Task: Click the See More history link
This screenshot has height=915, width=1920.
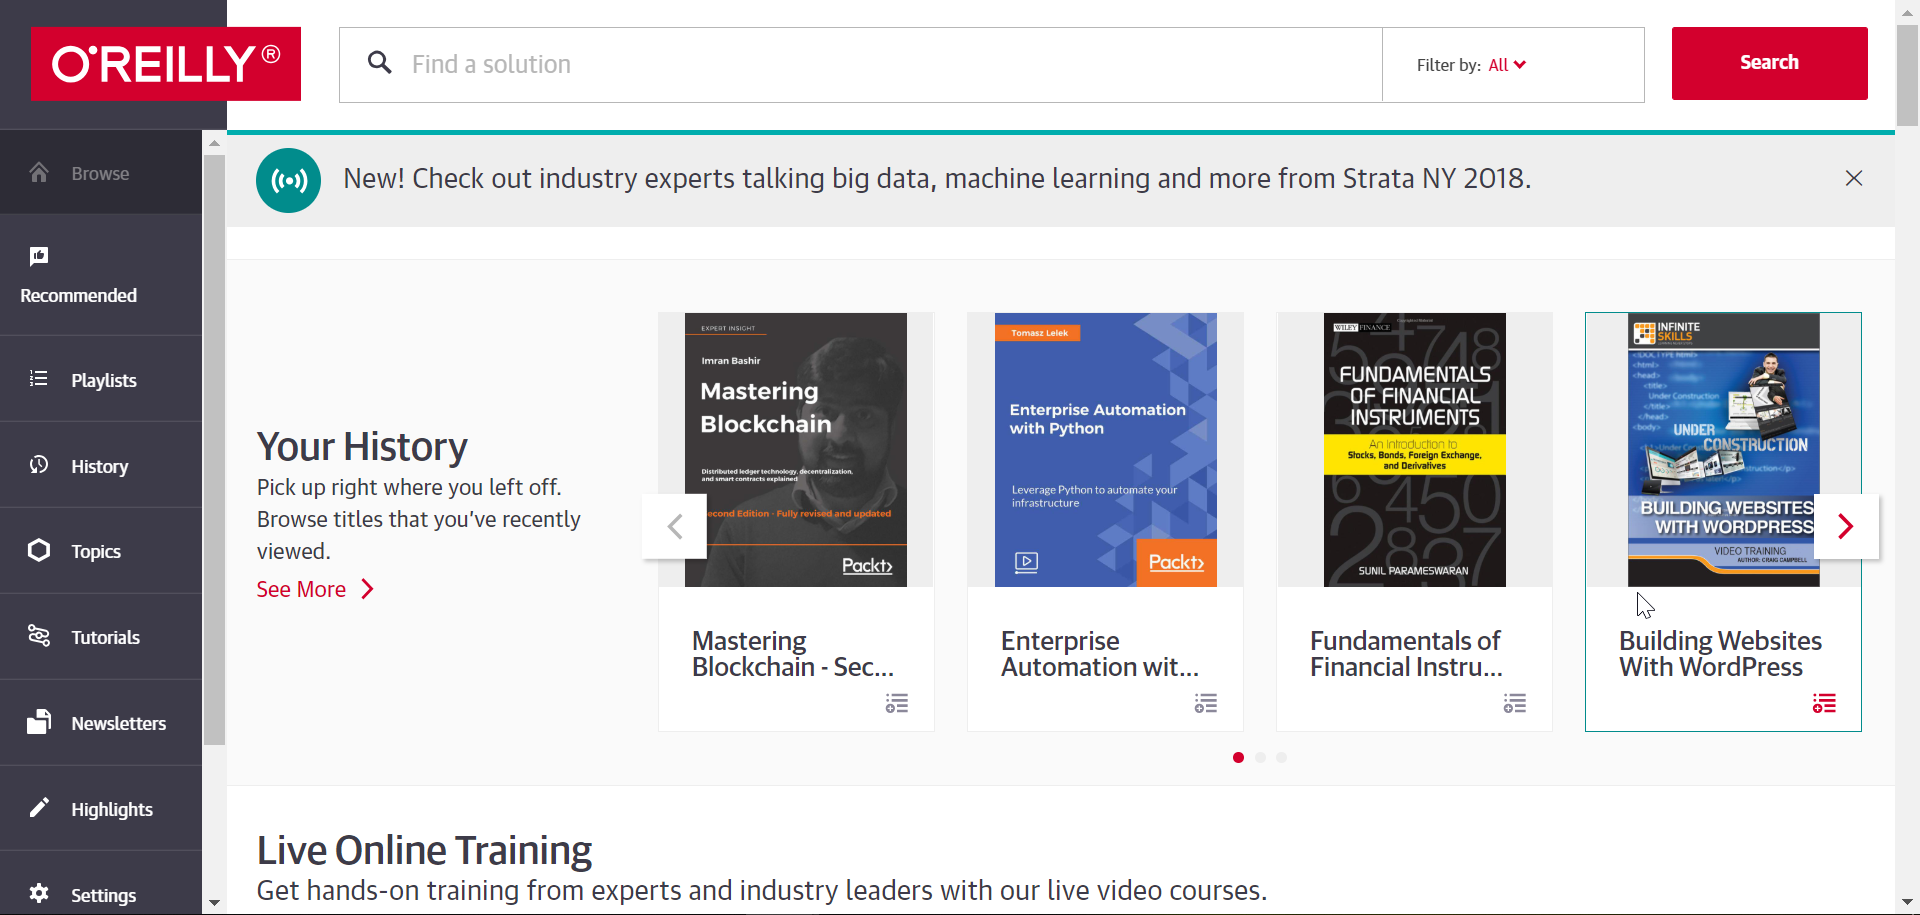Action: pyautogui.click(x=301, y=589)
